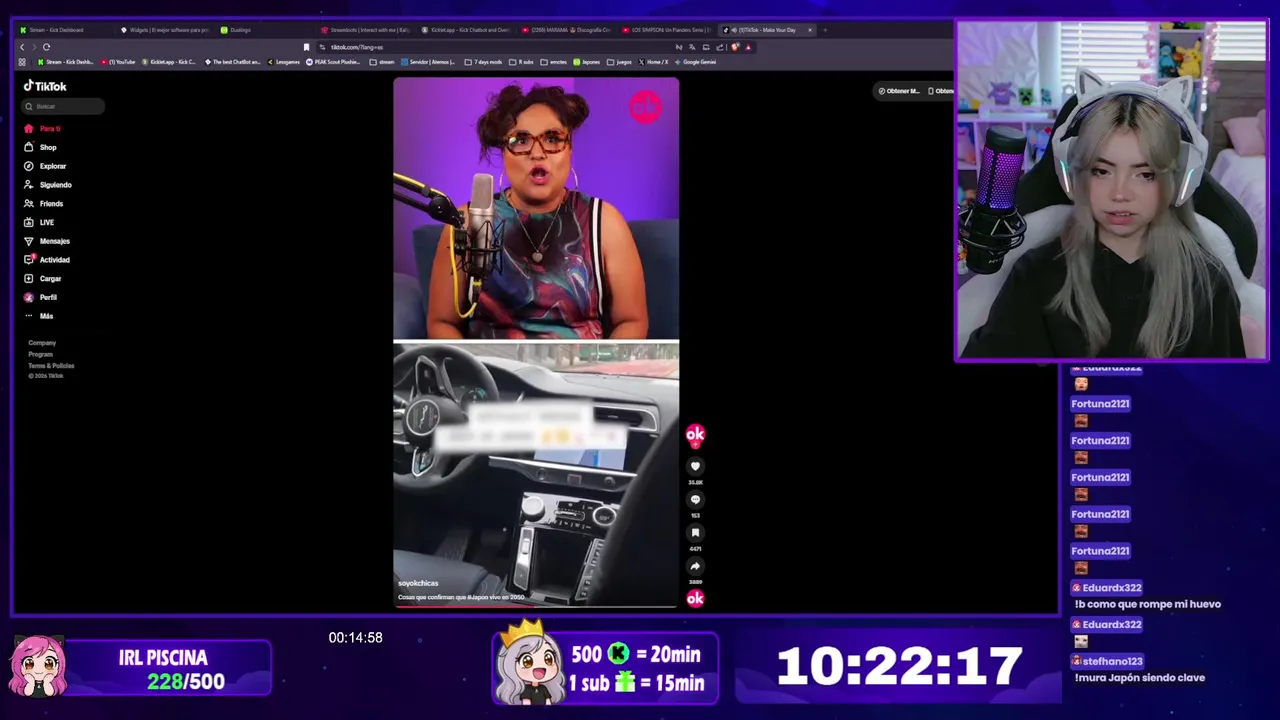The height and width of the screenshot is (720, 1280).
Task: Open the YouTube bookmark
Action: point(118,62)
